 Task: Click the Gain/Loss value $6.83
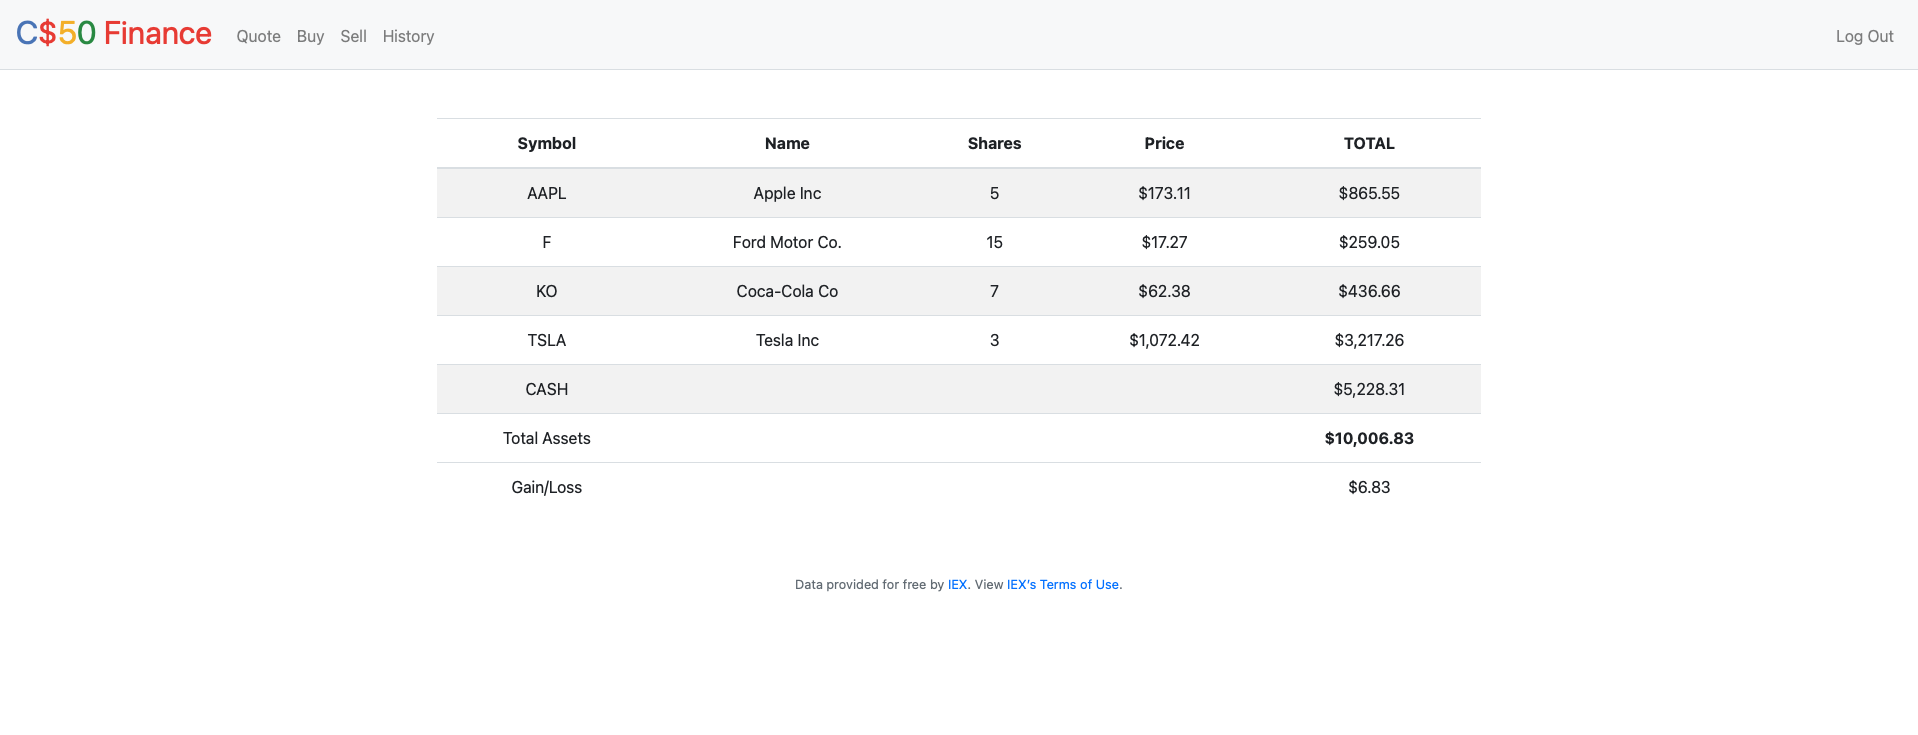click(1369, 487)
